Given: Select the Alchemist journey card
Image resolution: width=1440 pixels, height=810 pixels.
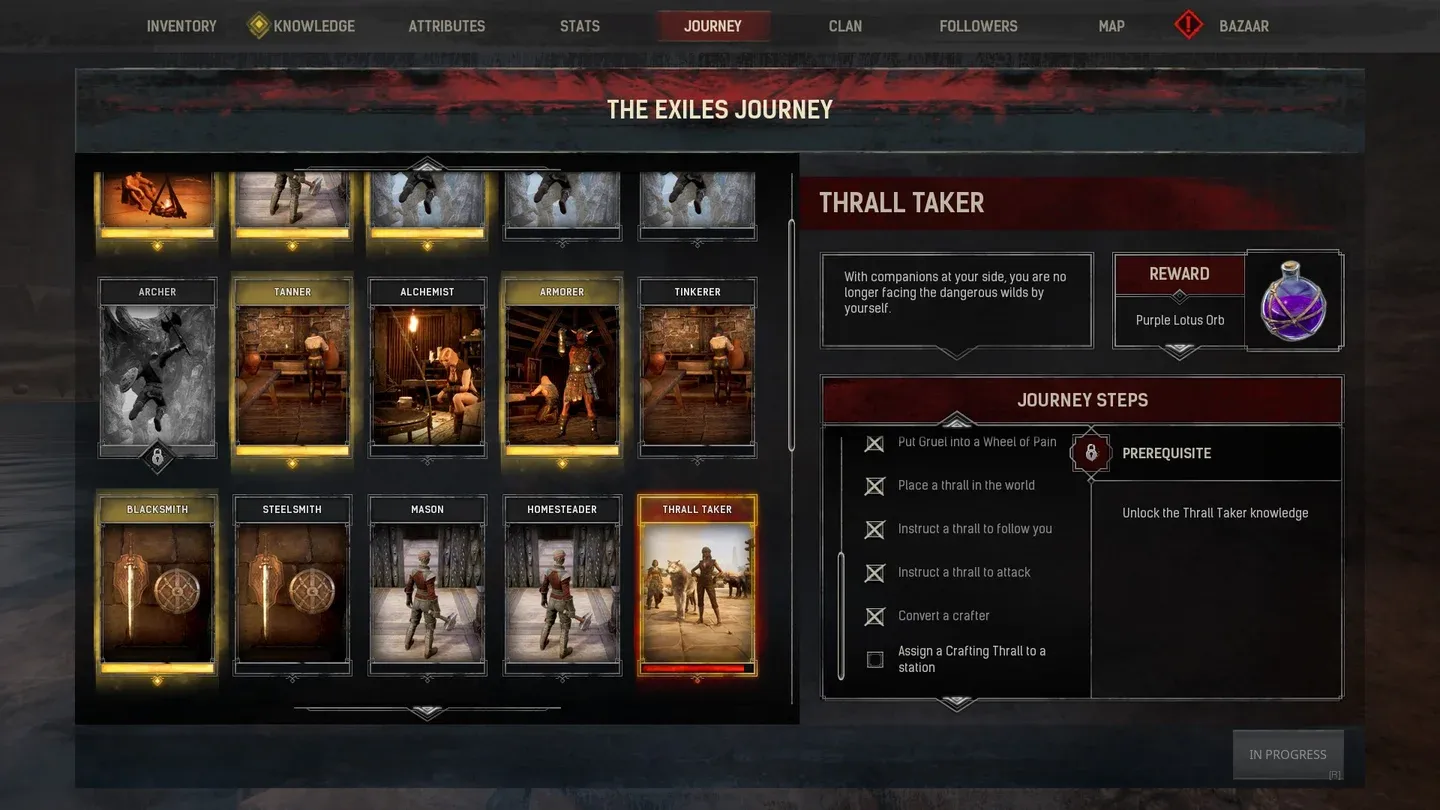Looking at the screenshot, I should coord(427,368).
